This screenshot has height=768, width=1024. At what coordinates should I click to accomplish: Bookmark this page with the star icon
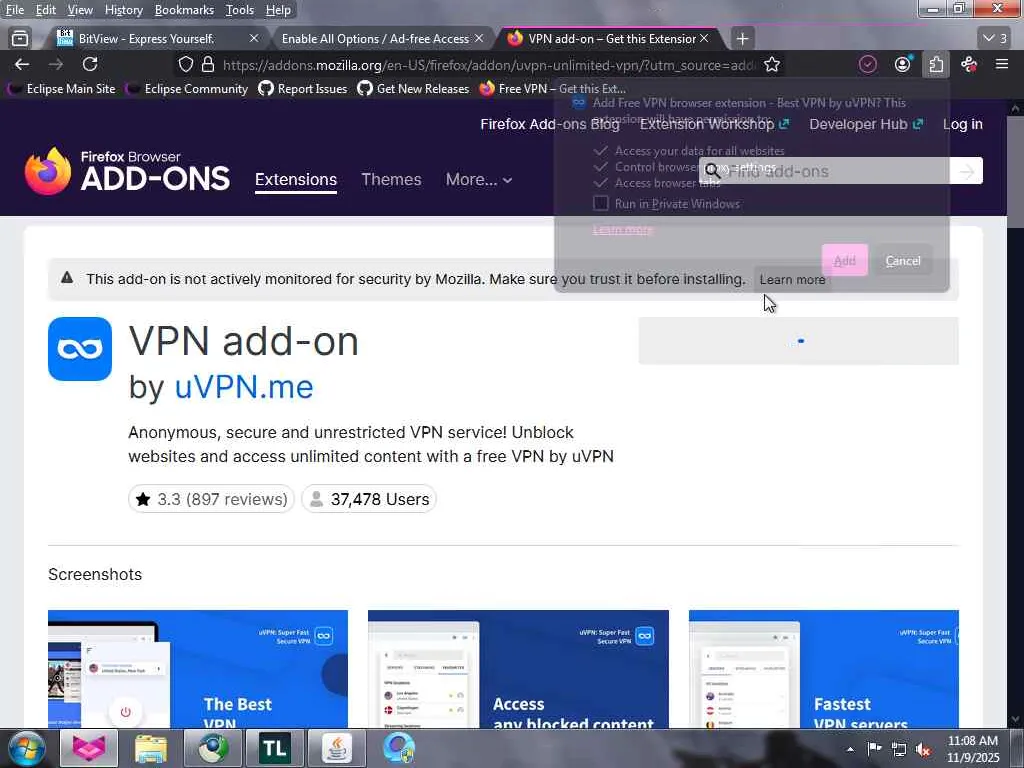(772, 64)
